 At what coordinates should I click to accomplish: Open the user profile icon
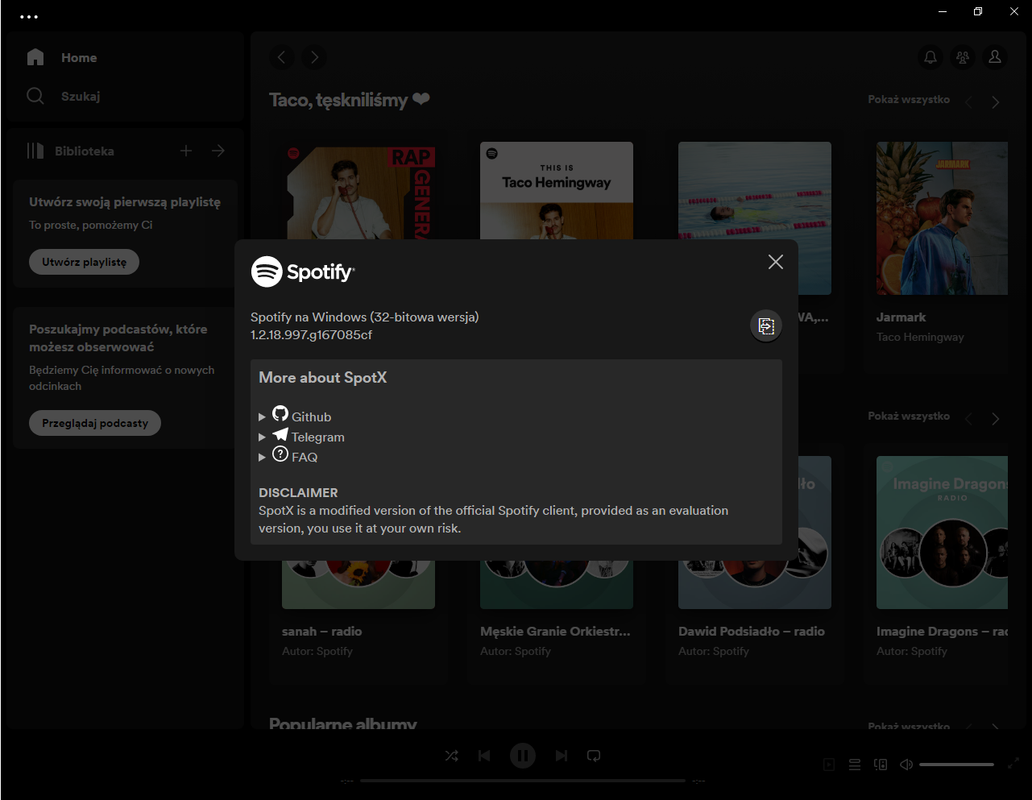(x=994, y=57)
